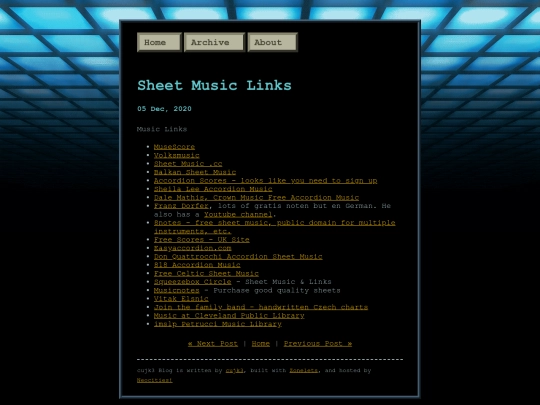Follow the Volksmusic link
The height and width of the screenshot is (405, 540).
[176, 155]
